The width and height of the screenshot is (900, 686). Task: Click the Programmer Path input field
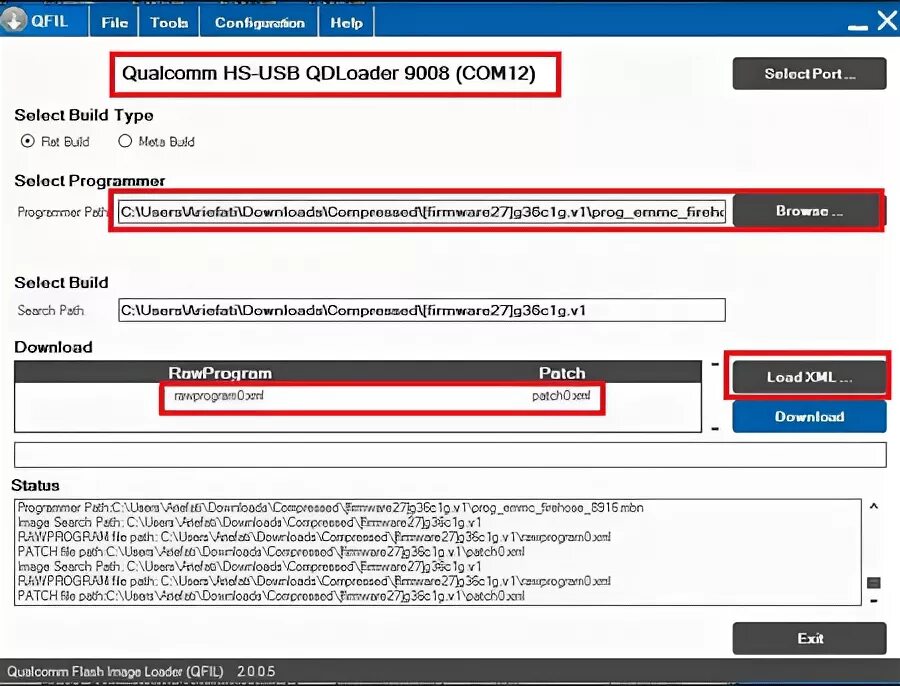(422, 212)
